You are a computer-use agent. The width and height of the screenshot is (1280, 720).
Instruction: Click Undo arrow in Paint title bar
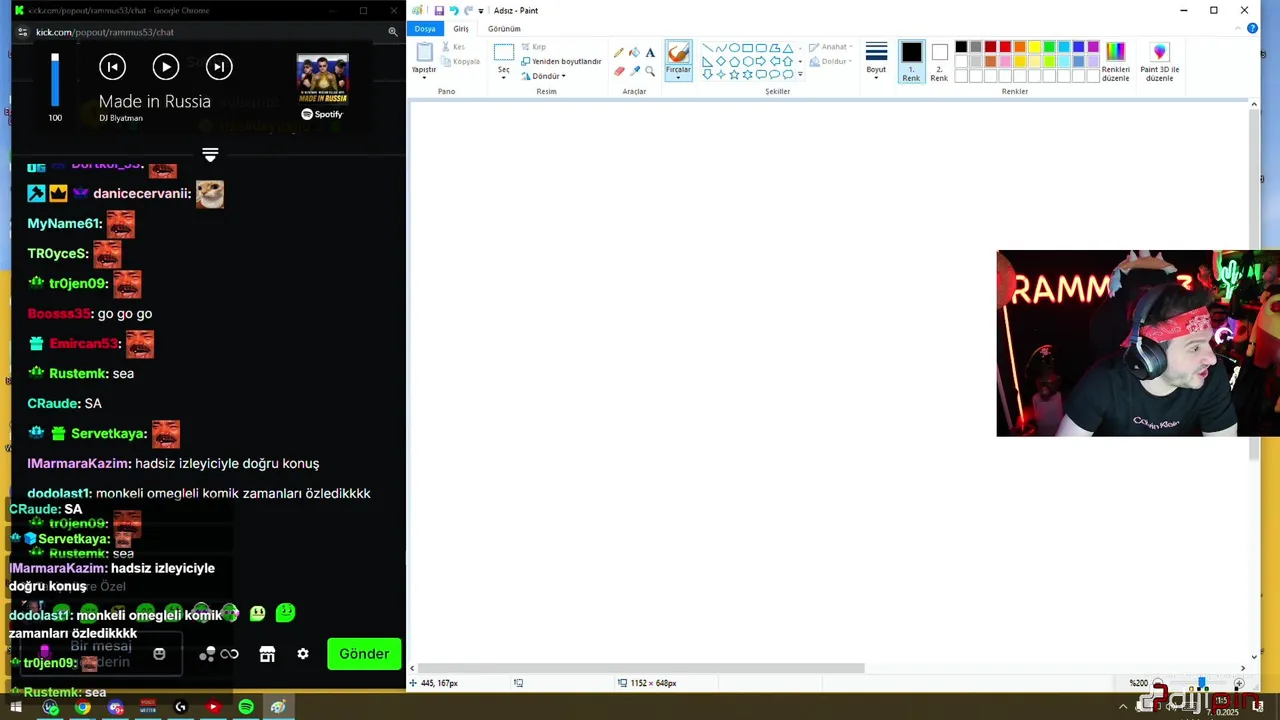453,10
